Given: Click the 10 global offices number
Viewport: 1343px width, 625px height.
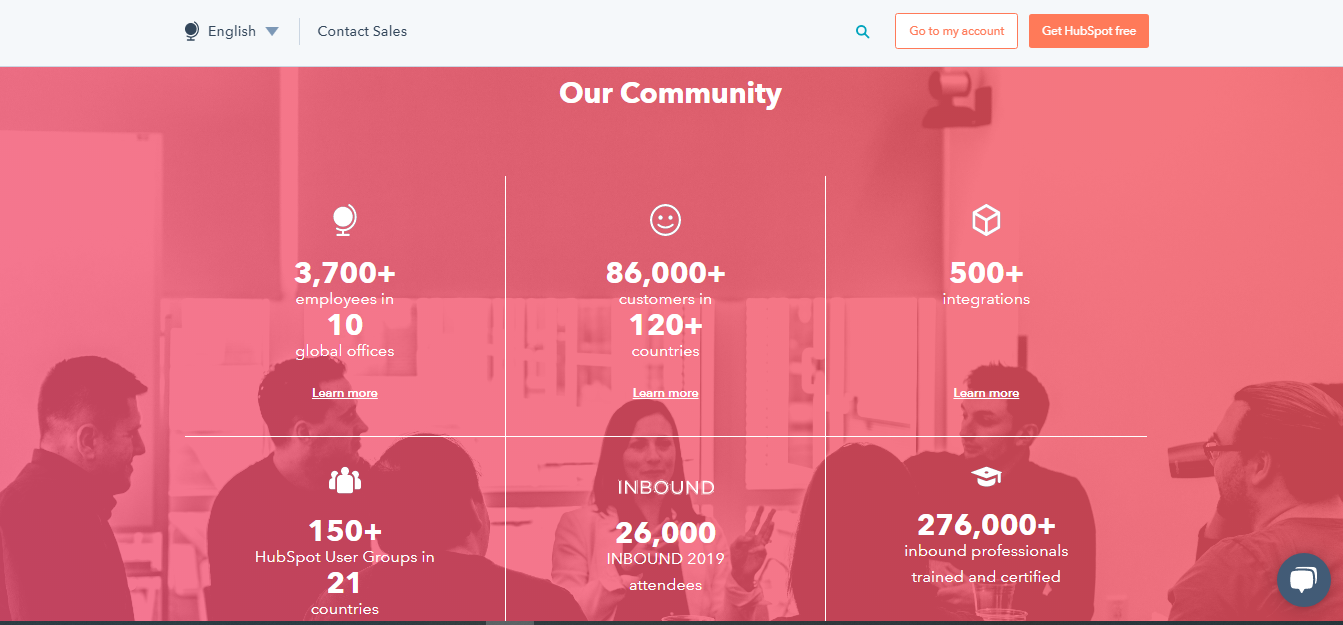Looking at the screenshot, I should click(x=345, y=325).
